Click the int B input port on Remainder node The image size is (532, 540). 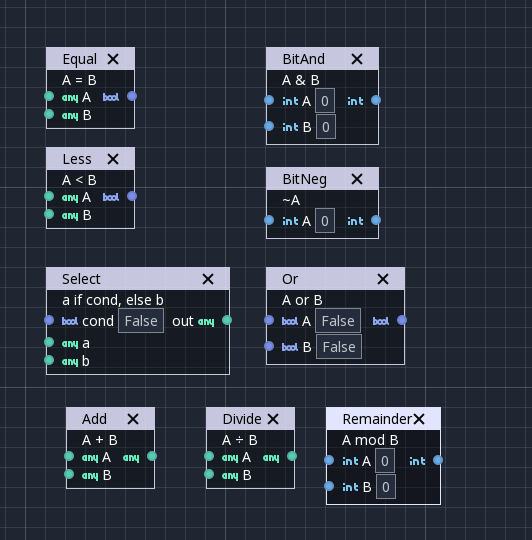(x=329, y=486)
